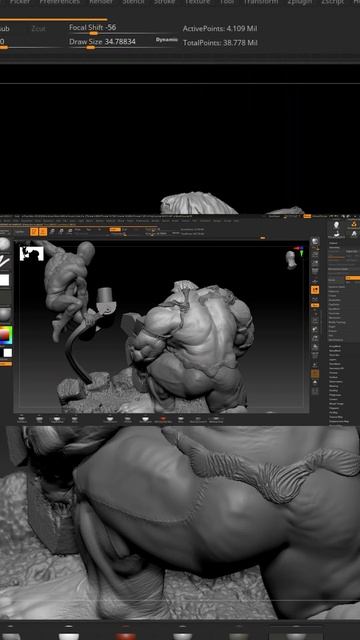The image size is (360, 640).
Task: Toggle the Zcut mode button
Action: [38, 29]
